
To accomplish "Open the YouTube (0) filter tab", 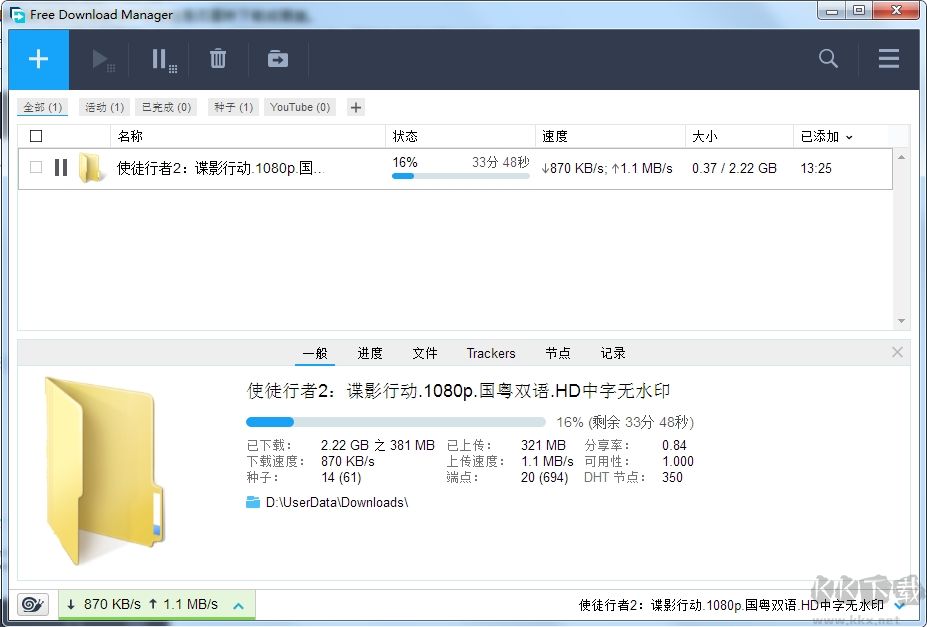I will pos(299,106).
